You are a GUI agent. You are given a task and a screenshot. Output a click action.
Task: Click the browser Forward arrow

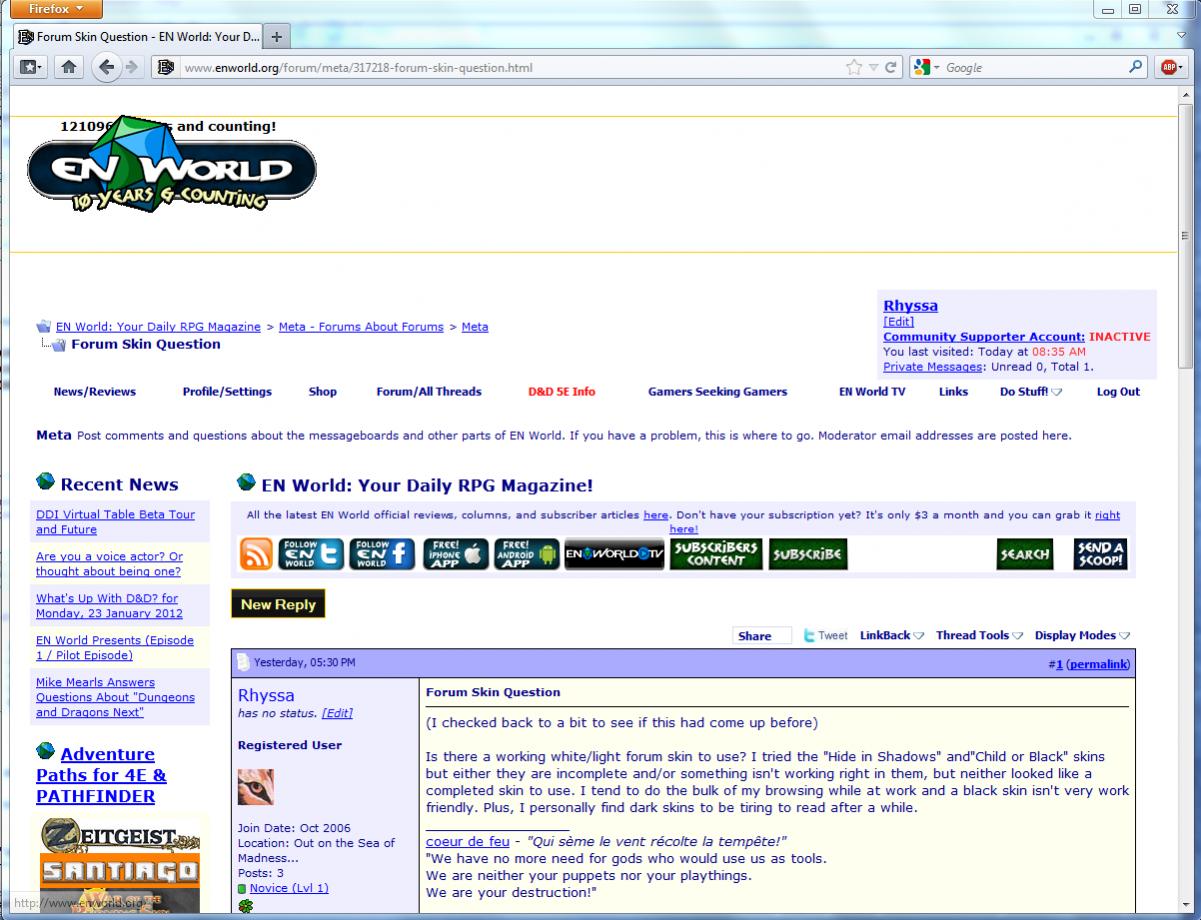132,68
